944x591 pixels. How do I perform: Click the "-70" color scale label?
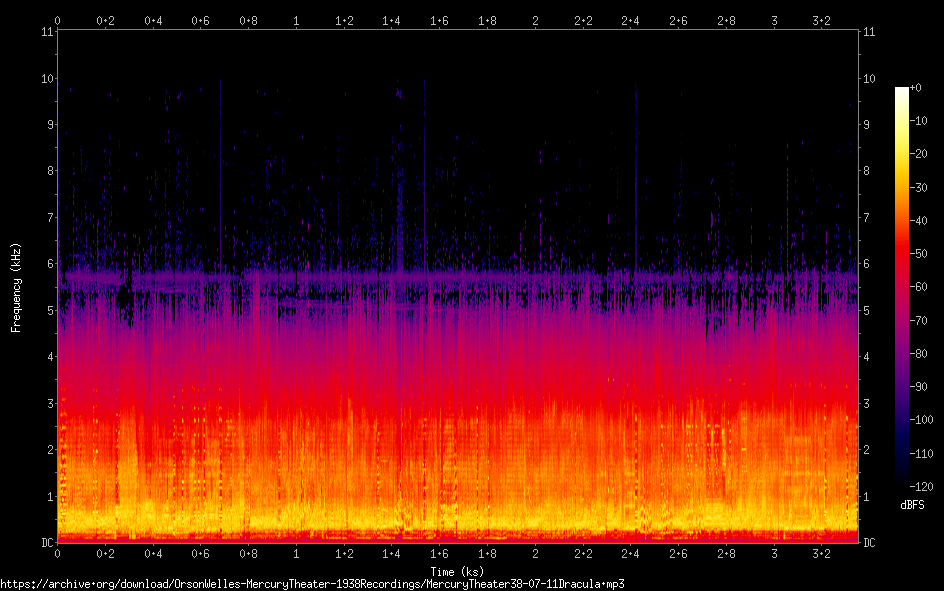coord(918,321)
